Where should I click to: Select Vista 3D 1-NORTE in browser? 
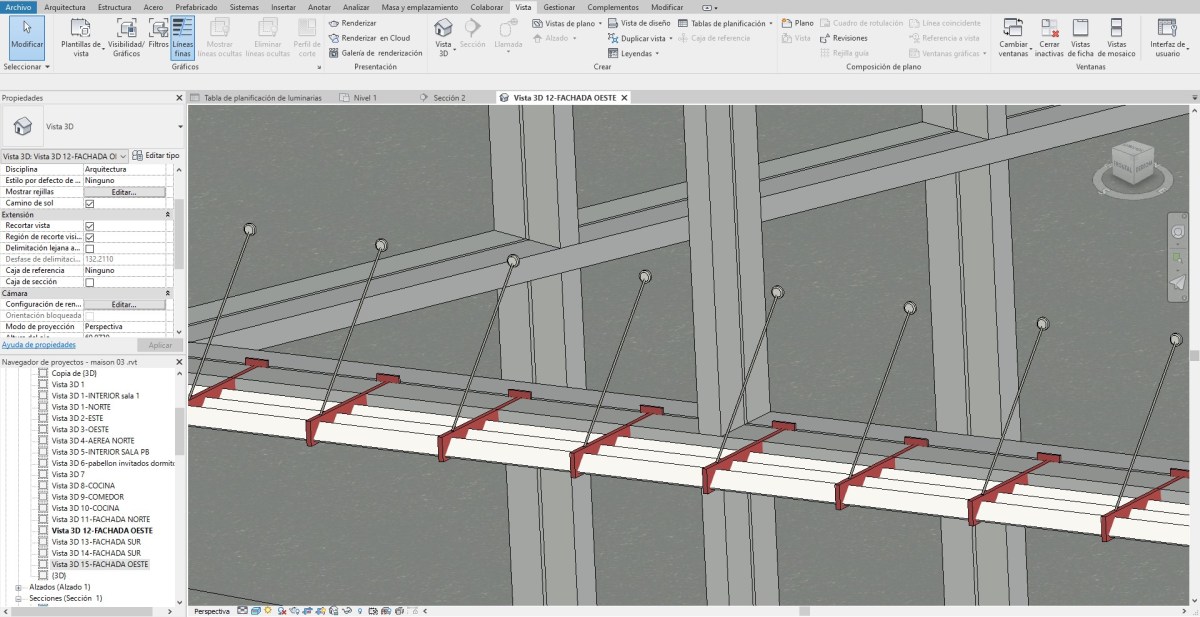tap(81, 407)
